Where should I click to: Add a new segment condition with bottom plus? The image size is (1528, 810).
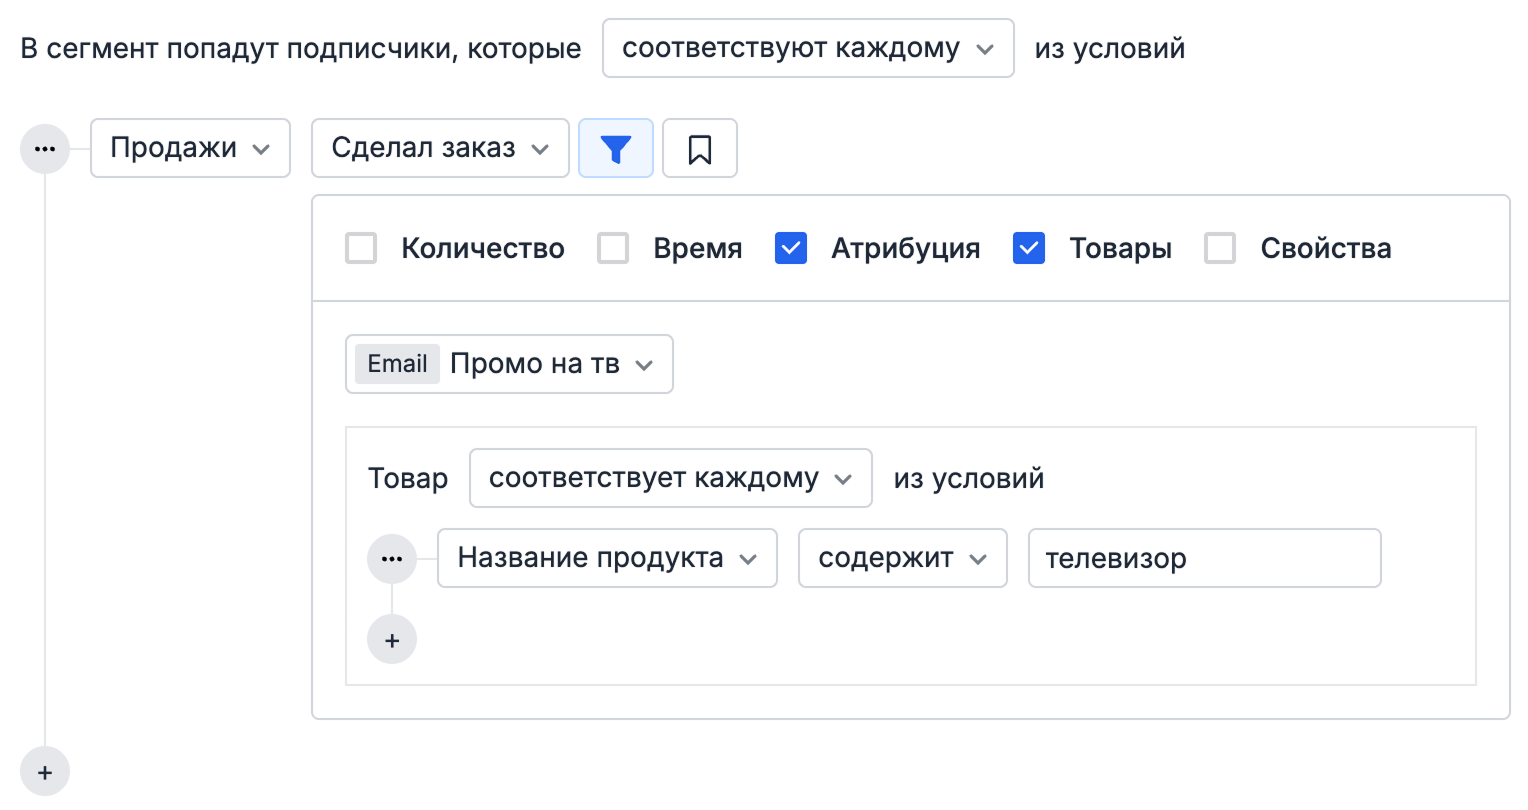point(44,771)
